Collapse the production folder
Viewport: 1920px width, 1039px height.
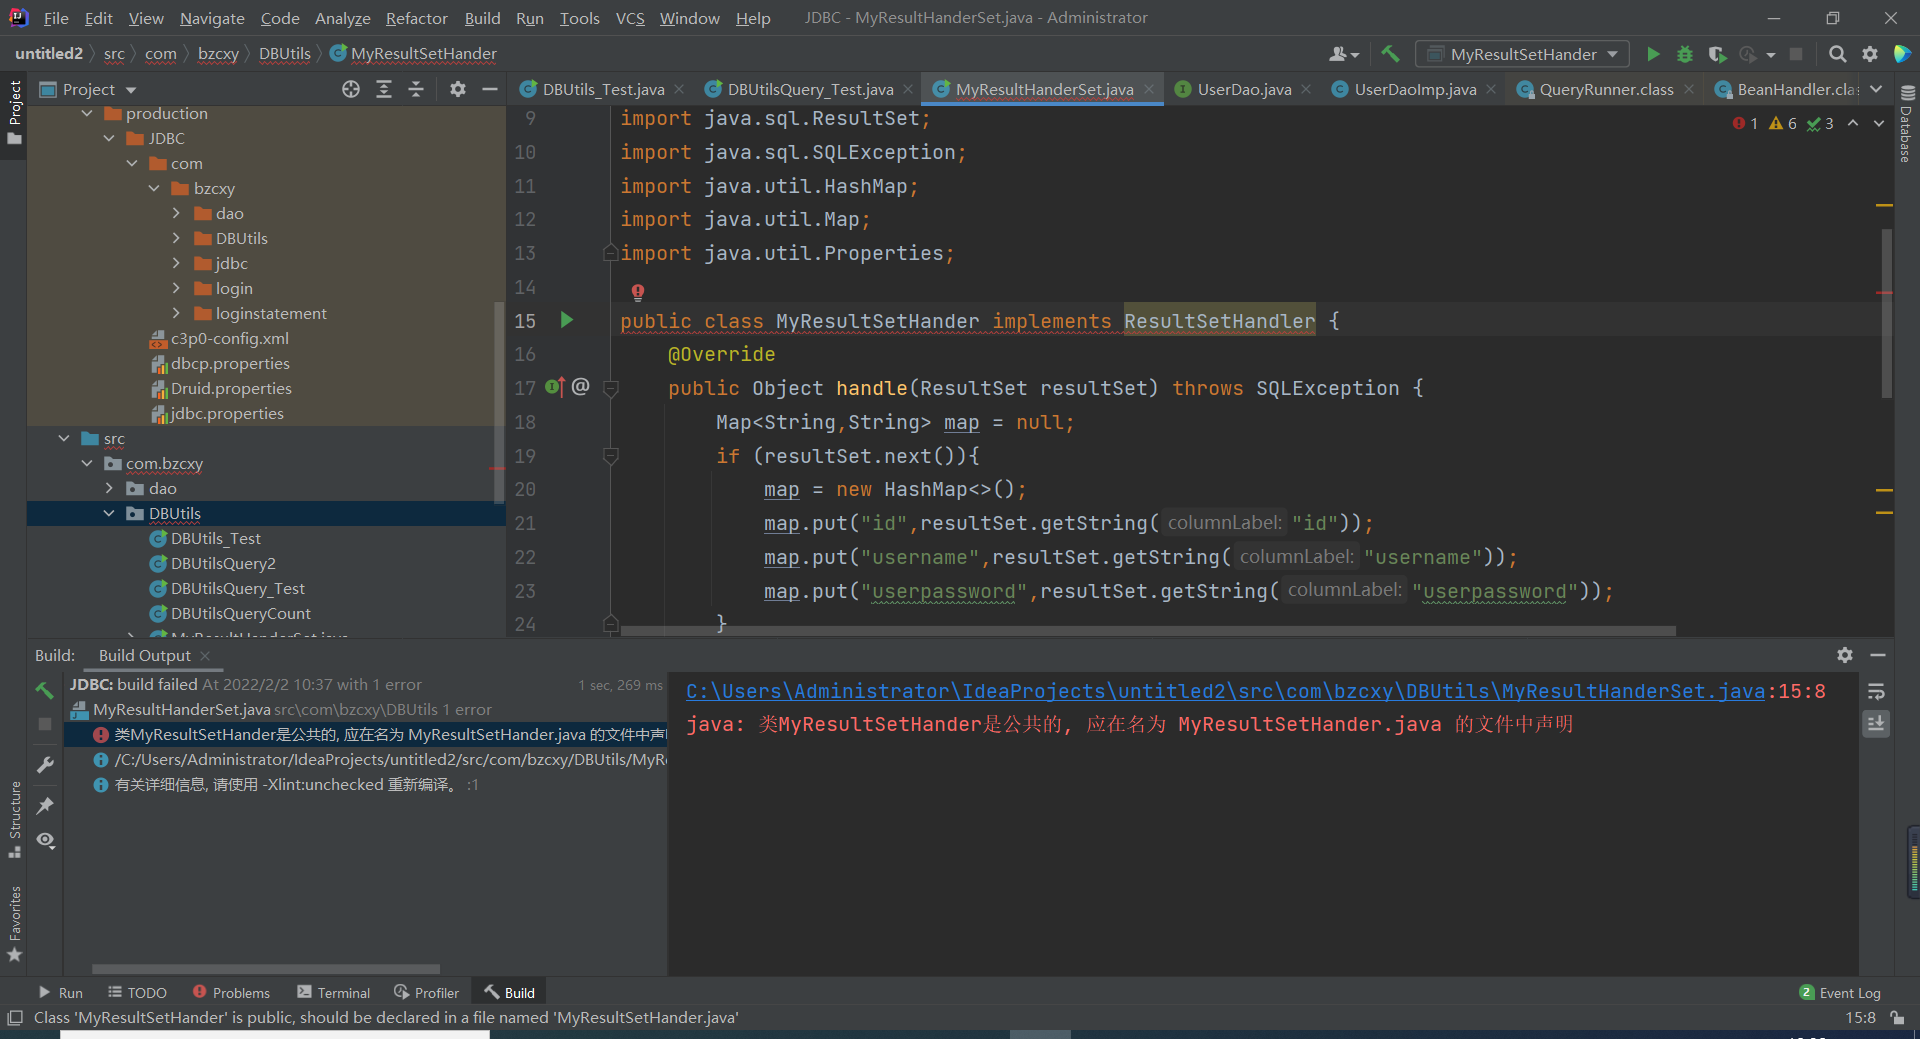[87, 113]
